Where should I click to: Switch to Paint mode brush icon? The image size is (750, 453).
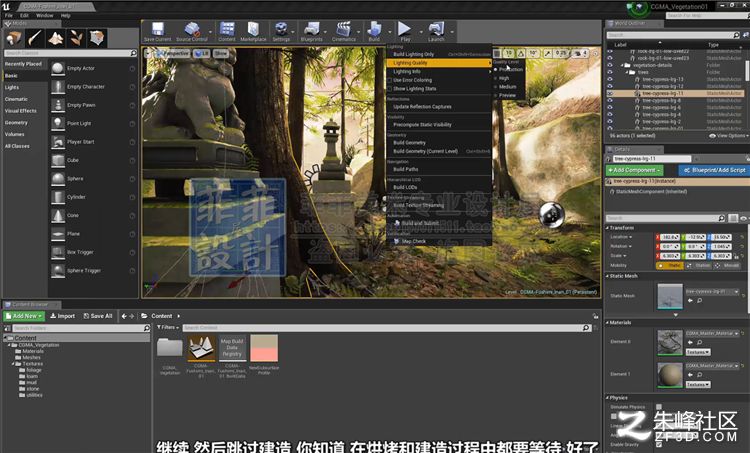35,38
